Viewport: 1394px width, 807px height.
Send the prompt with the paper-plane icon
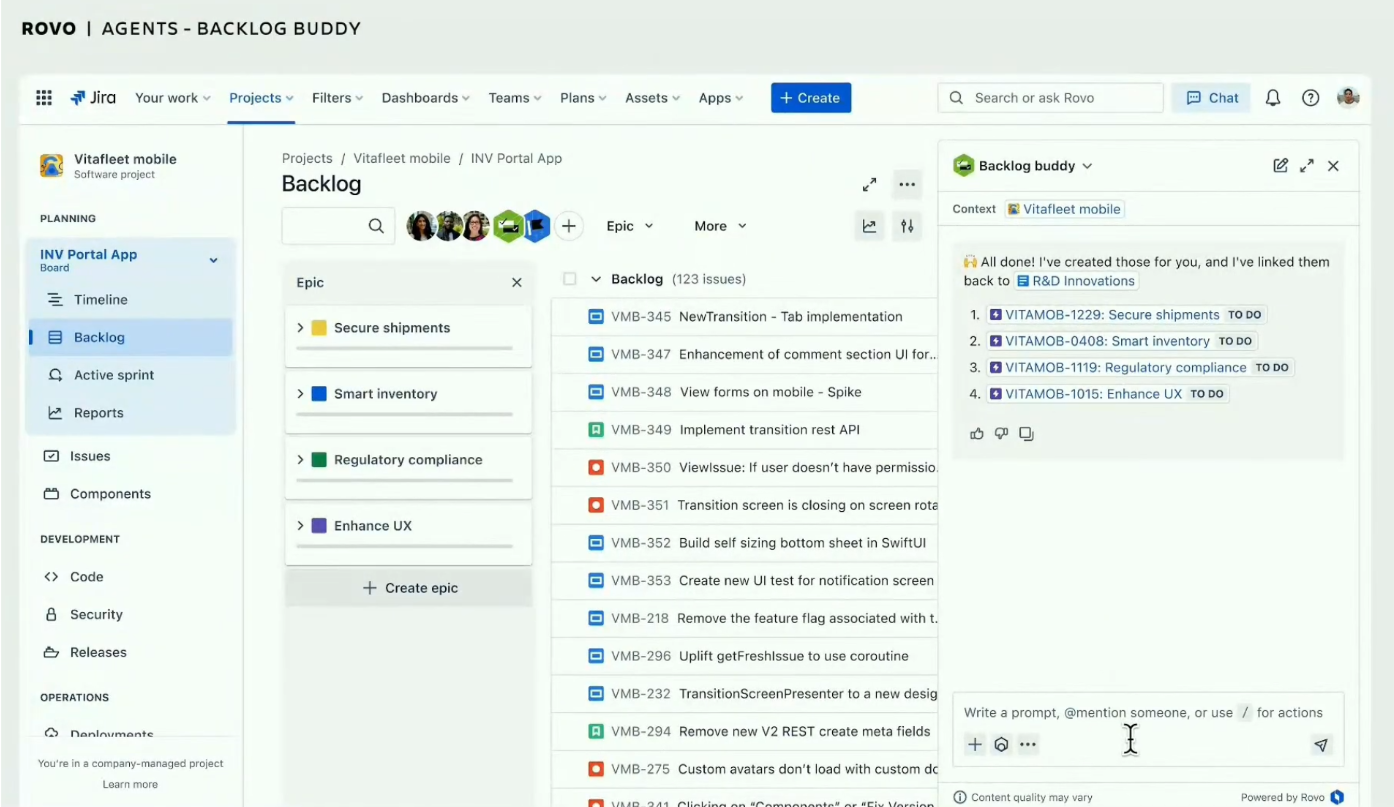[1321, 745]
